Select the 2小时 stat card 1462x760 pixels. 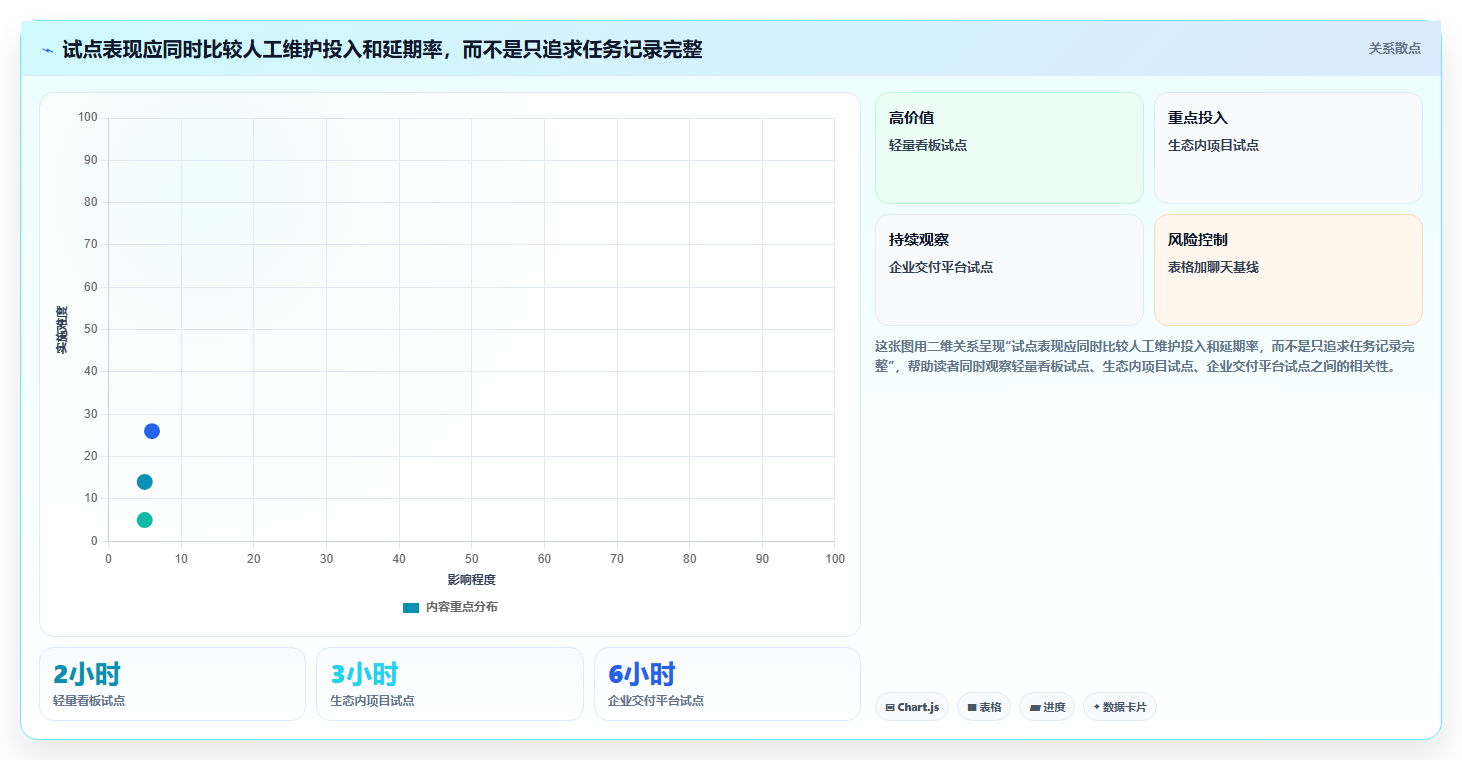(x=172, y=684)
